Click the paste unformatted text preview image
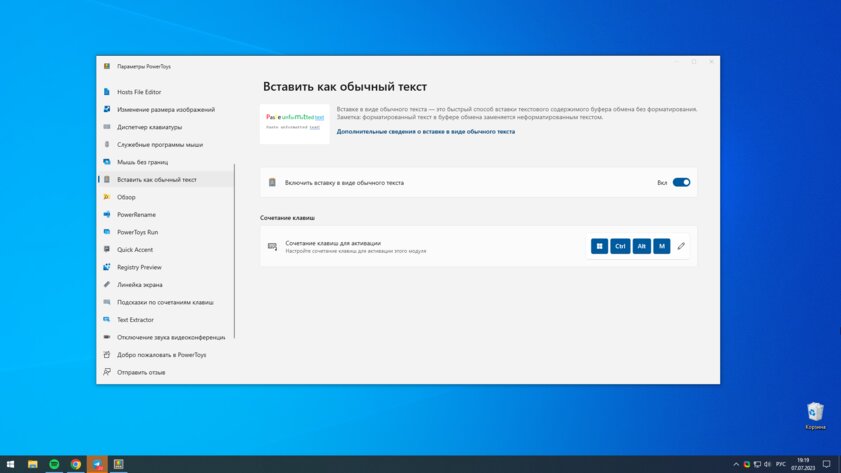 (294, 124)
